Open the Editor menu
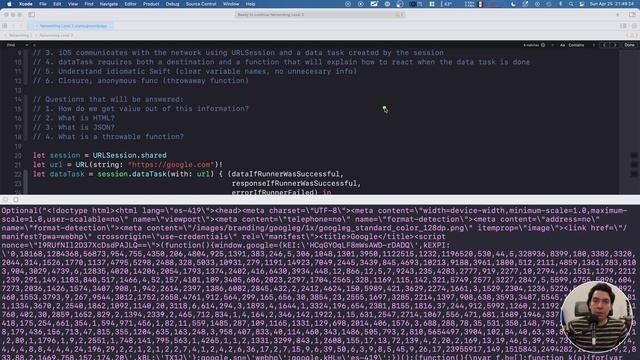Image resolution: width=640 pixels, height=360 pixels. (130, 4)
